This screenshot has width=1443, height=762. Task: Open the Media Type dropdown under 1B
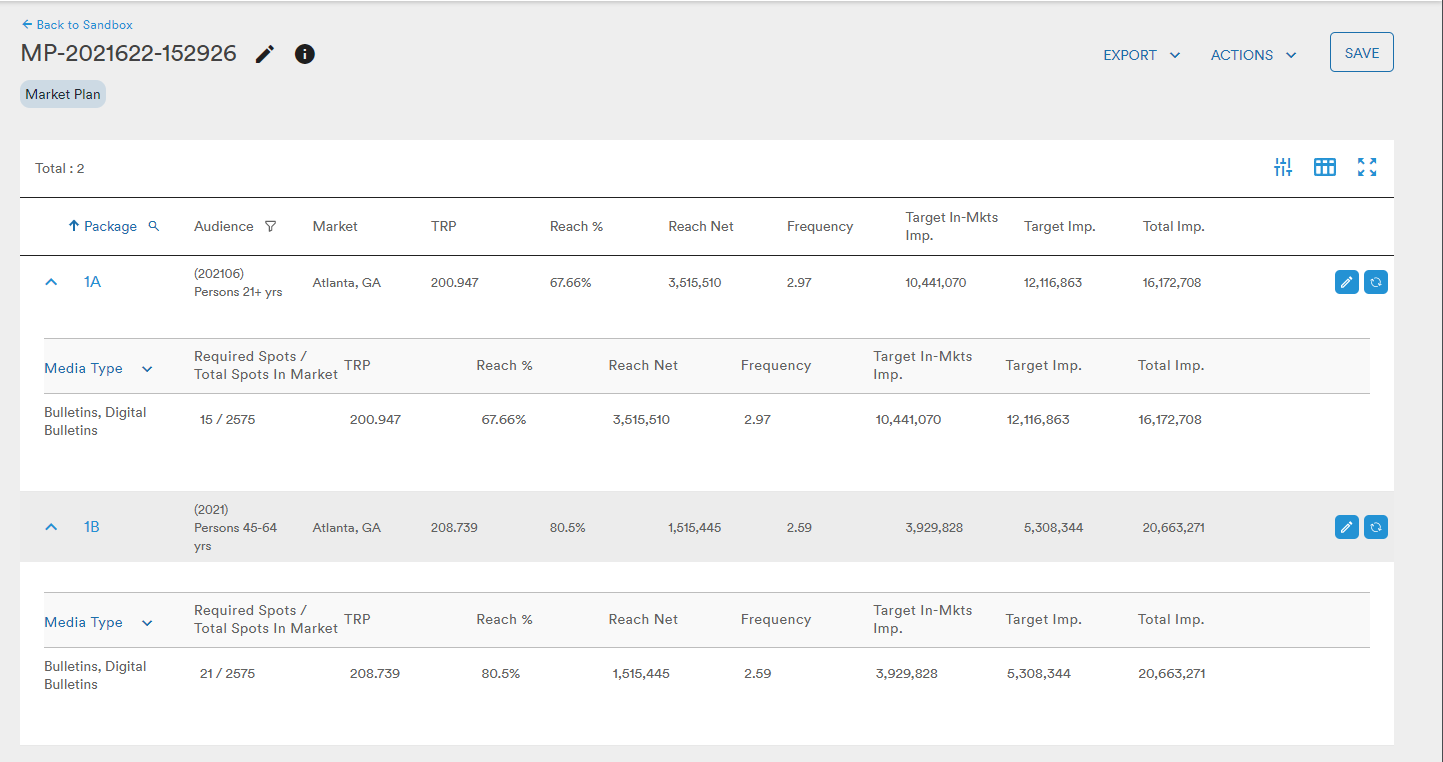point(147,623)
